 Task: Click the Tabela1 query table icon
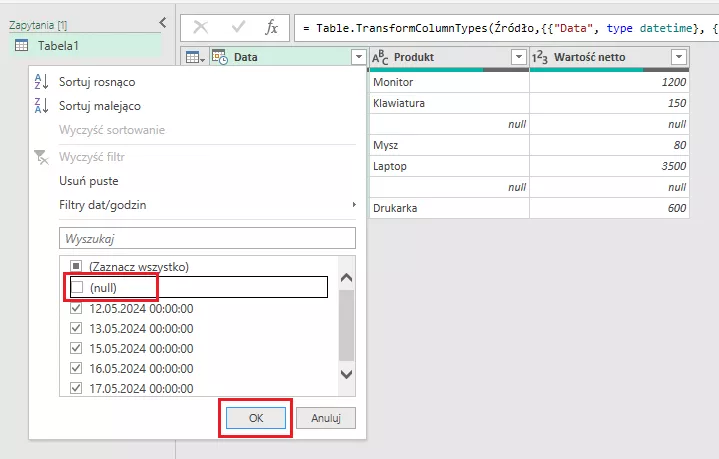coord(21,45)
